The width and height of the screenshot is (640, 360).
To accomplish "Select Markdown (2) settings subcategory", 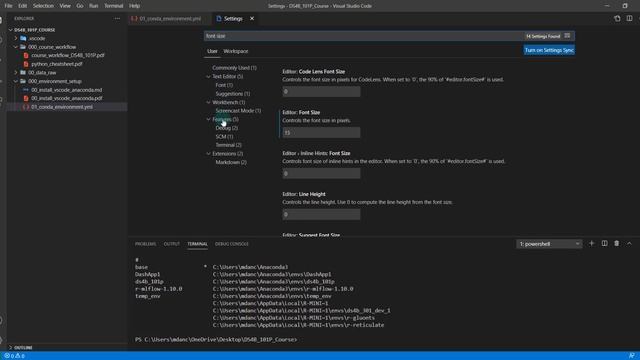I will [231, 162].
